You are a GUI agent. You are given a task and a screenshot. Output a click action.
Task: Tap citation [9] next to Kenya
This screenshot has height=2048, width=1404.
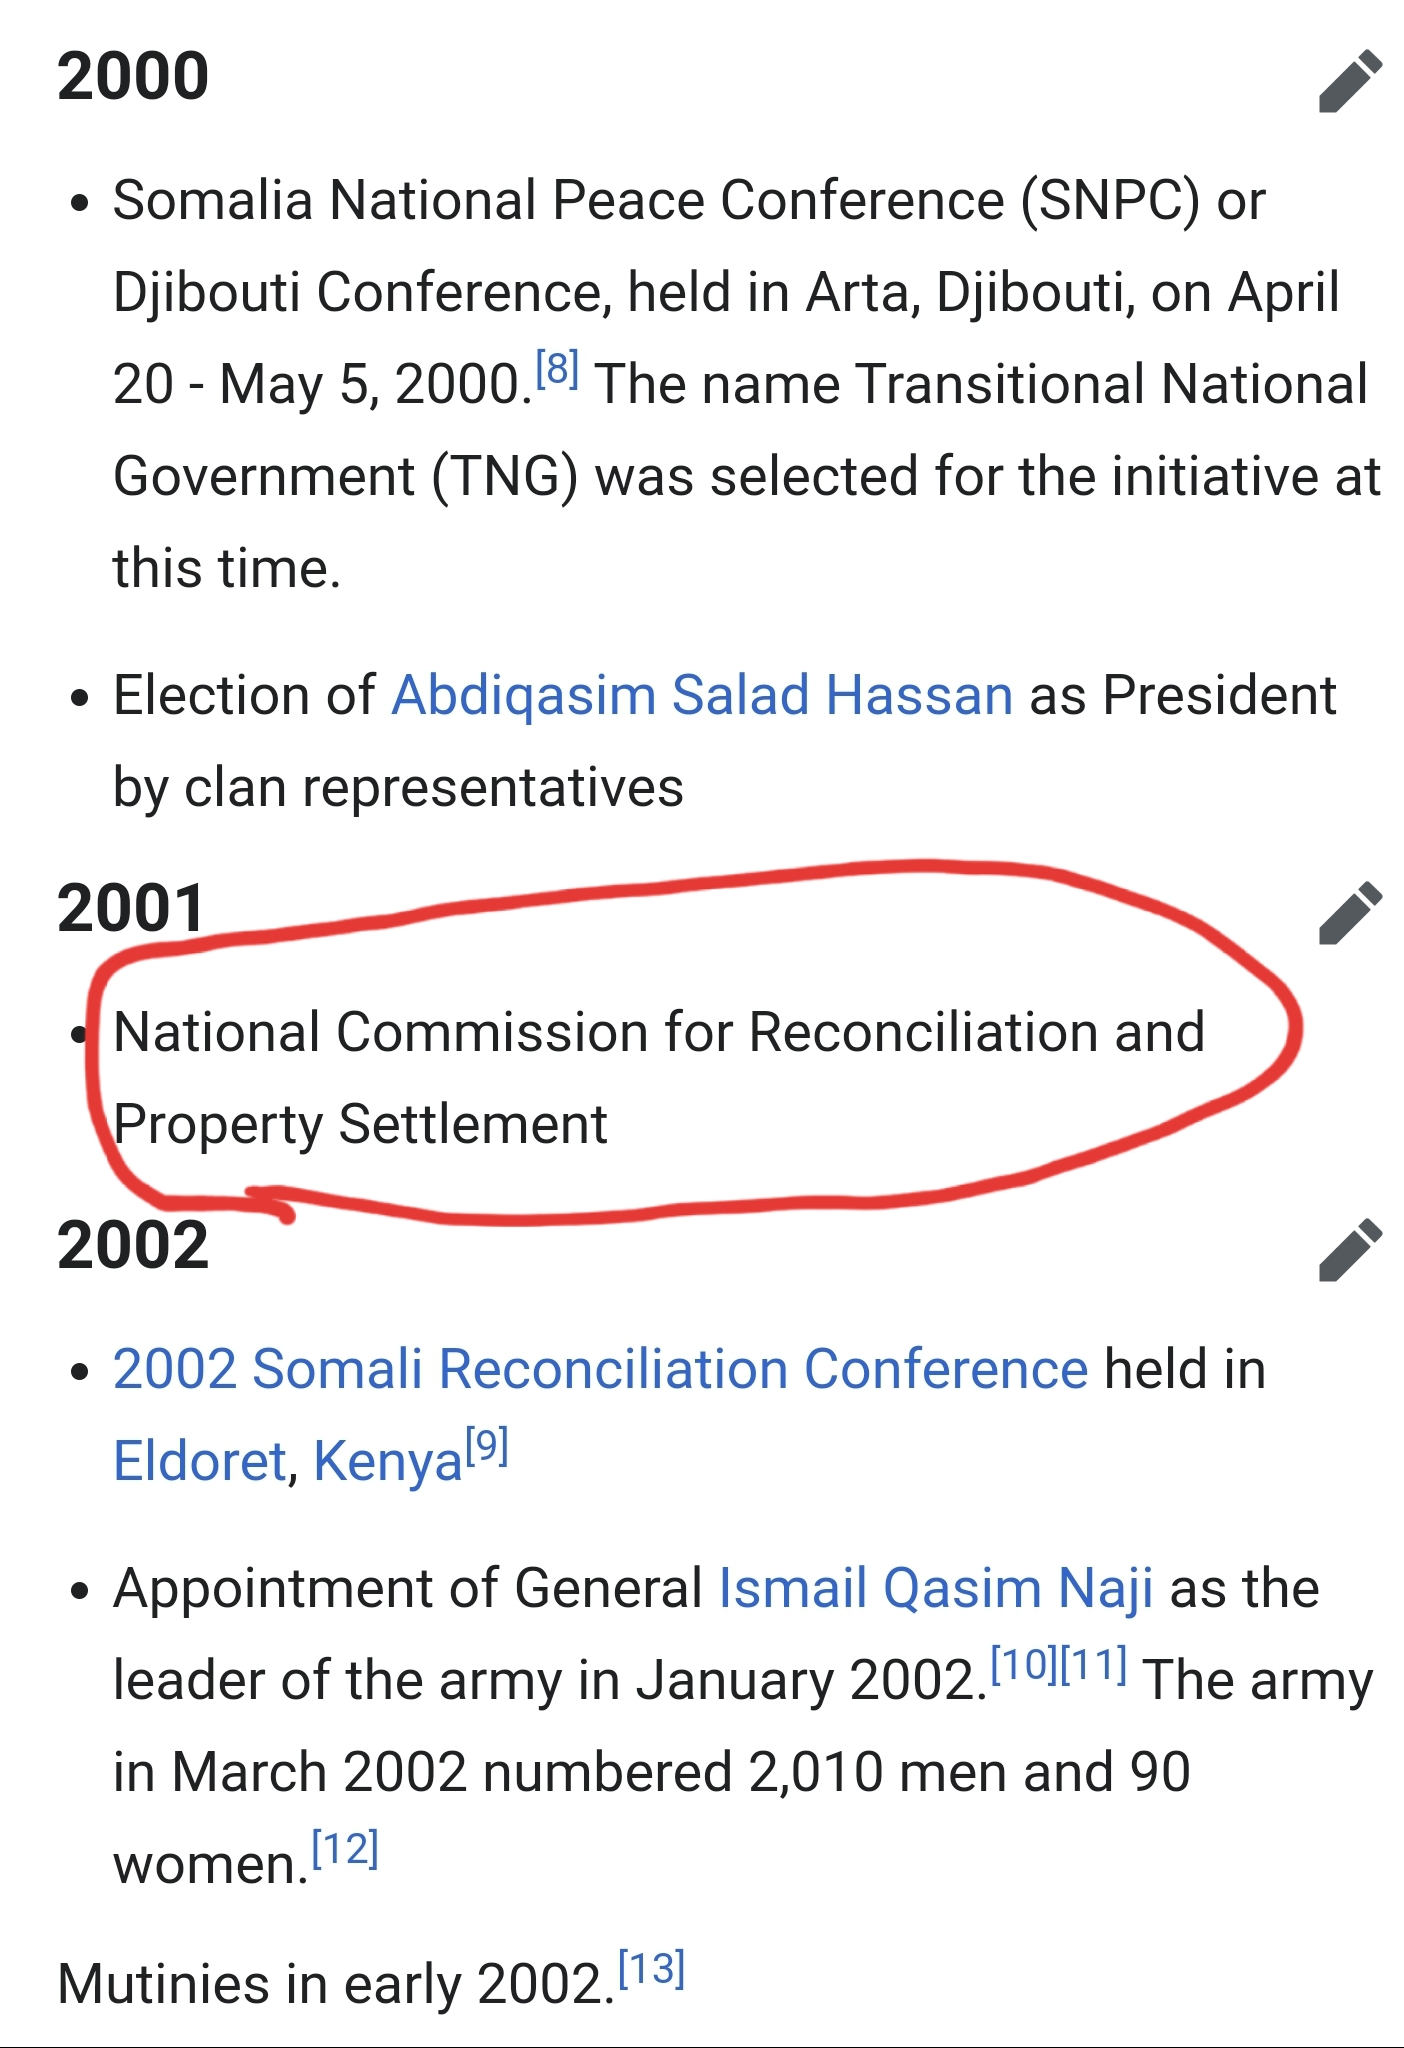click(x=488, y=1446)
